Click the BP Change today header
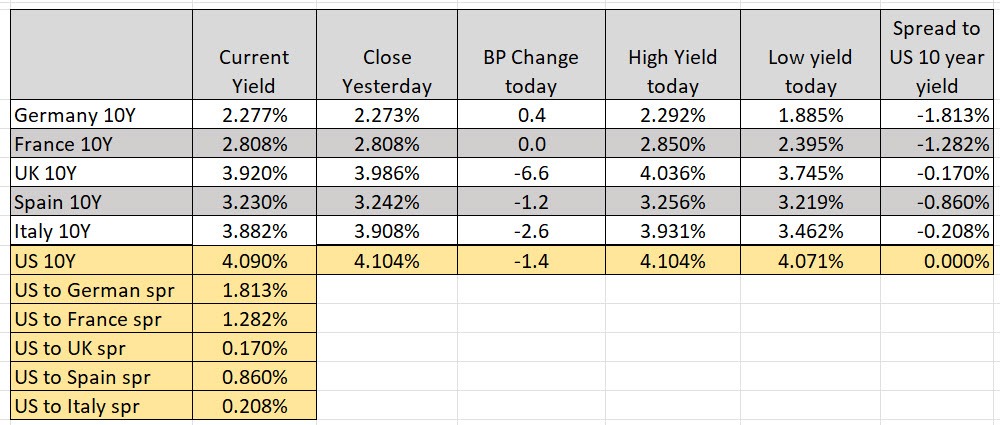The height and width of the screenshot is (425, 1000). [x=530, y=71]
